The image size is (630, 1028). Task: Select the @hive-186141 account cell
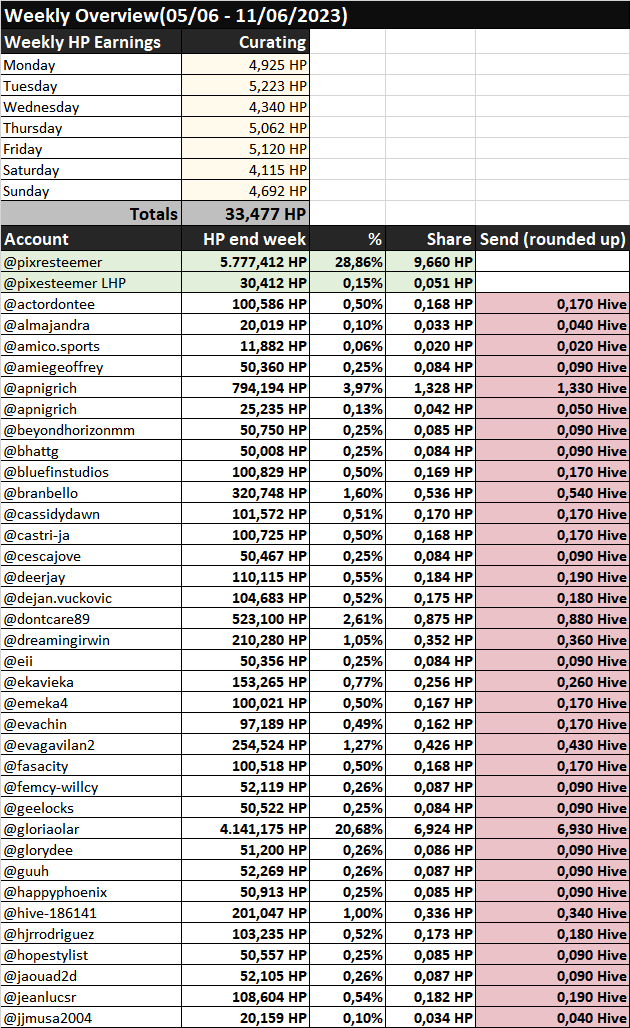click(91, 913)
